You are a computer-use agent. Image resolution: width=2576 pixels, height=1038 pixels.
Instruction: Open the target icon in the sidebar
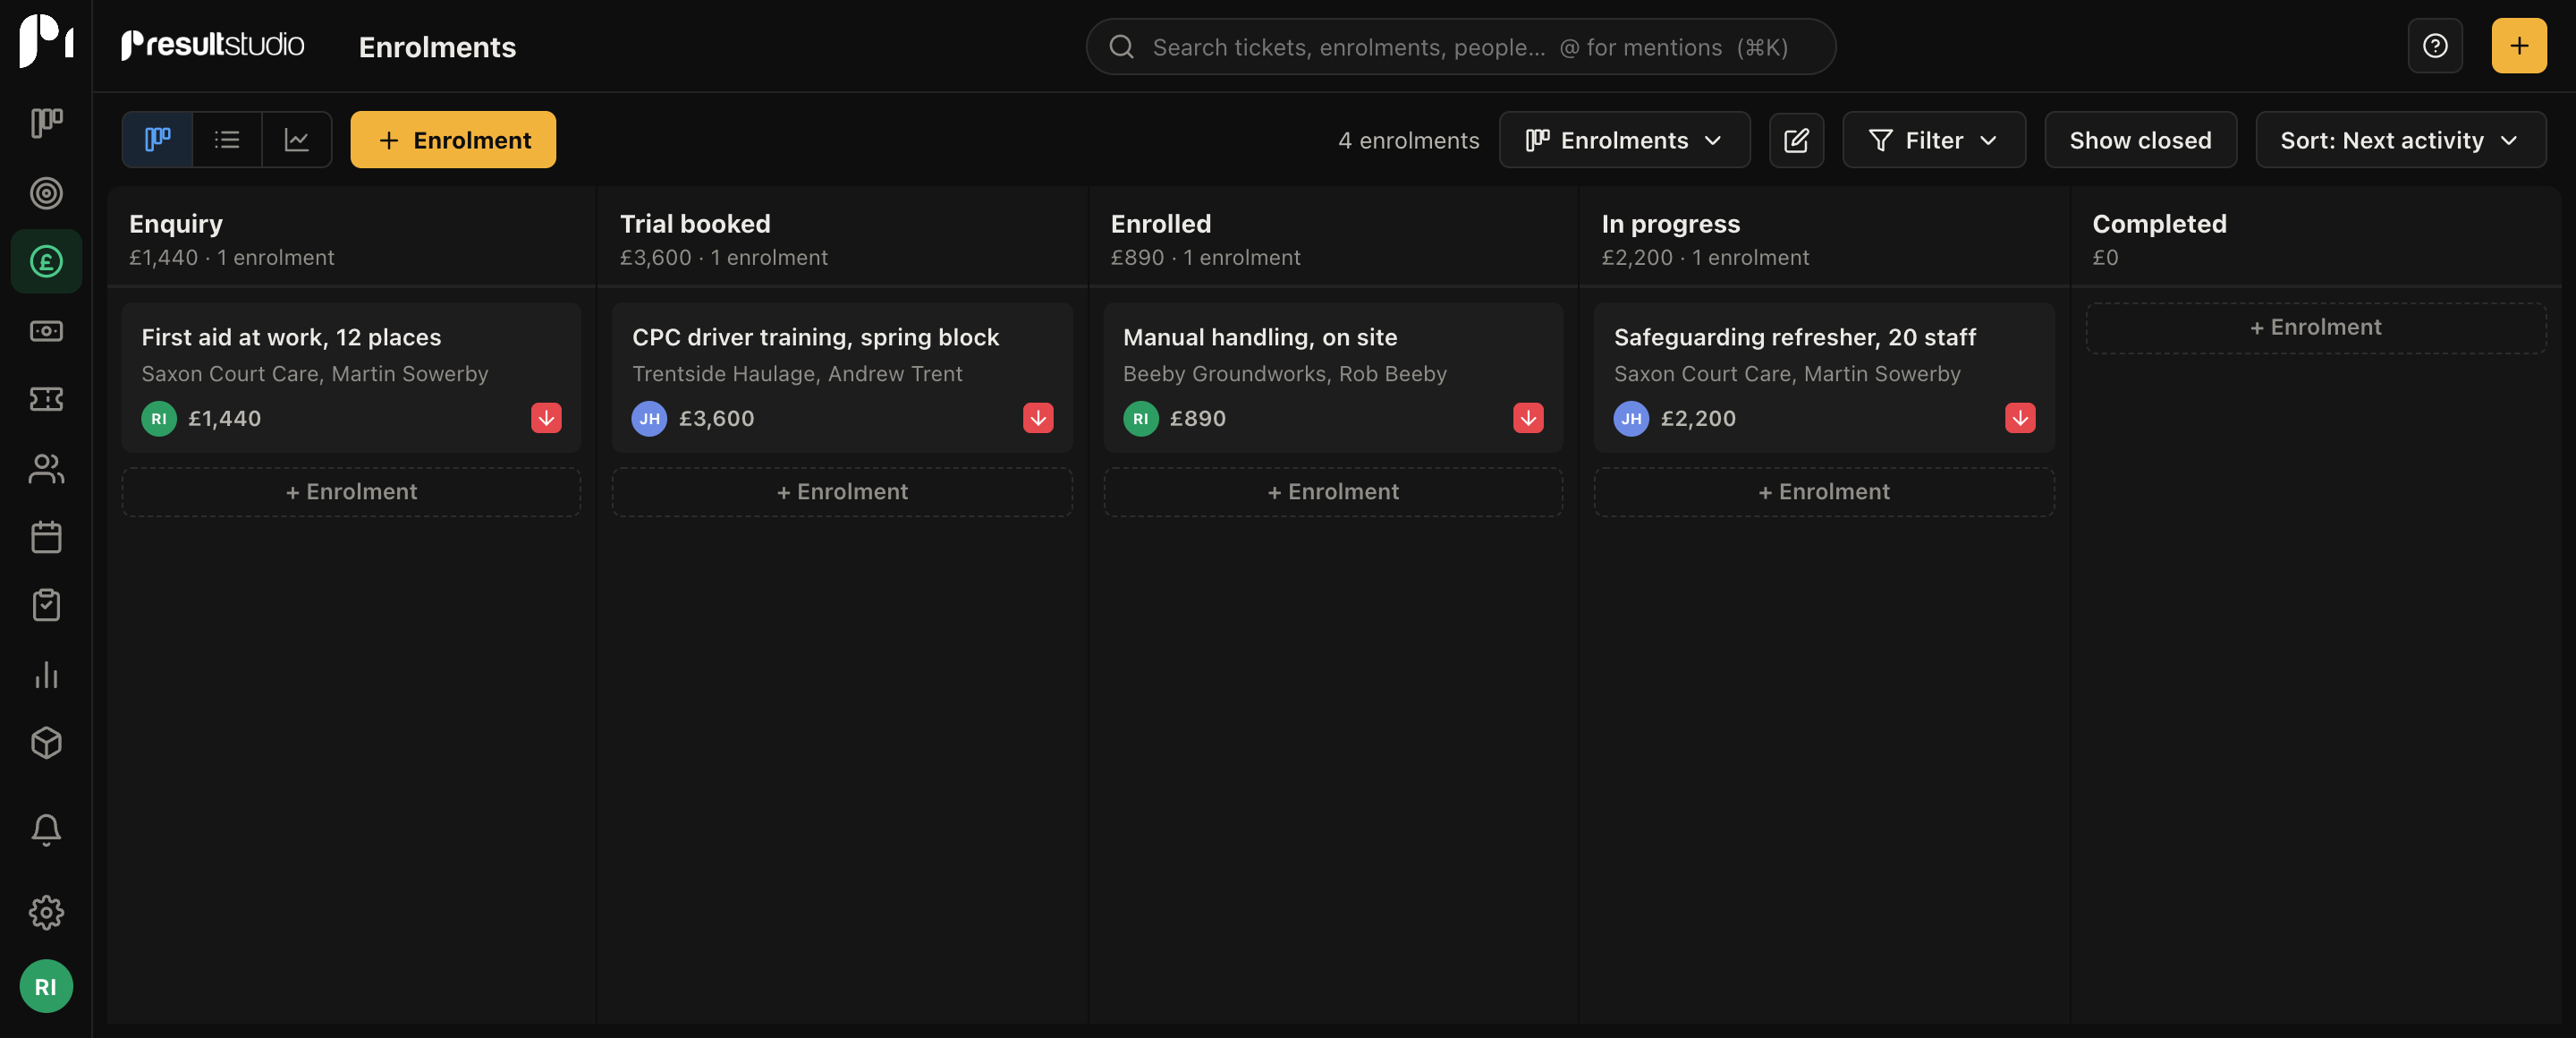point(46,193)
